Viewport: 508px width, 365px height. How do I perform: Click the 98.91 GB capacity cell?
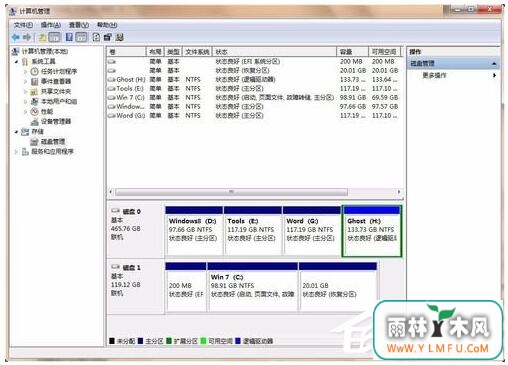(x=353, y=98)
